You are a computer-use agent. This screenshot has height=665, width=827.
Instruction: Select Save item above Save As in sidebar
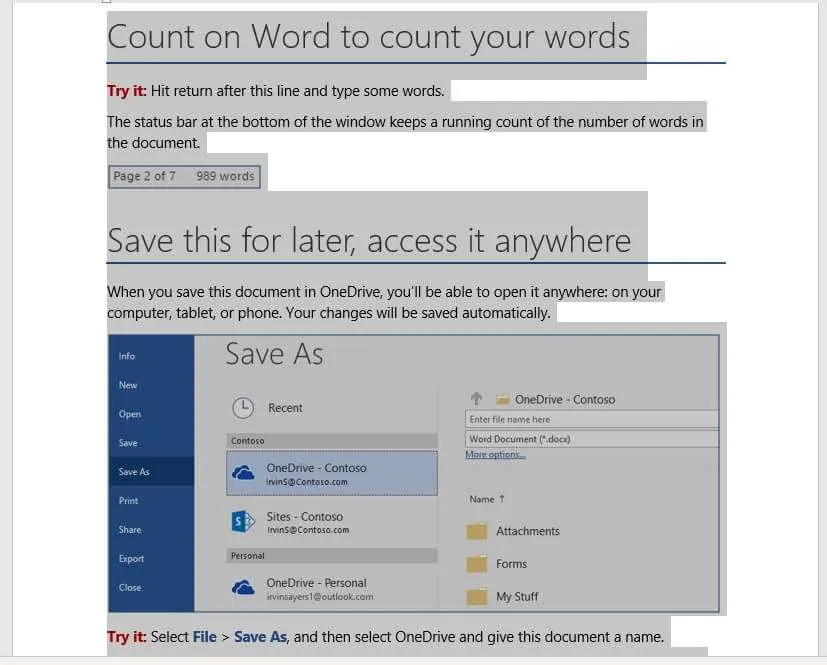click(x=128, y=442)
